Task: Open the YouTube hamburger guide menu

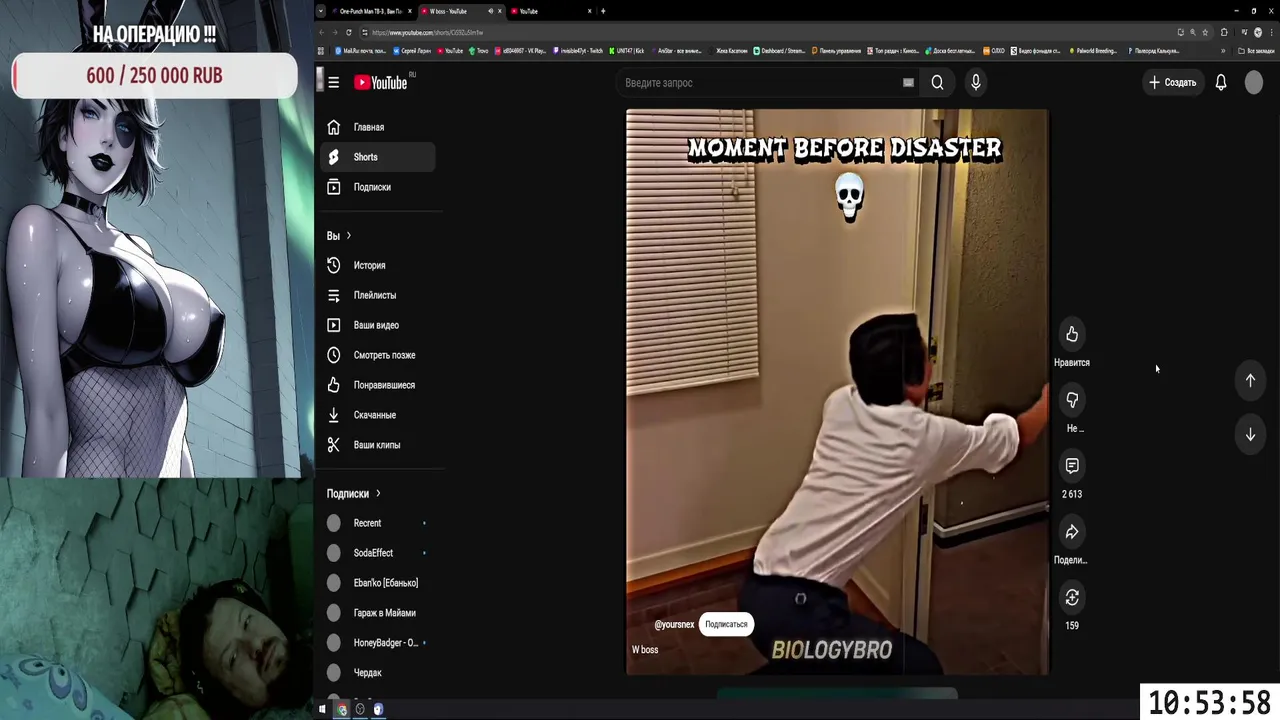Action: [334, 83]
